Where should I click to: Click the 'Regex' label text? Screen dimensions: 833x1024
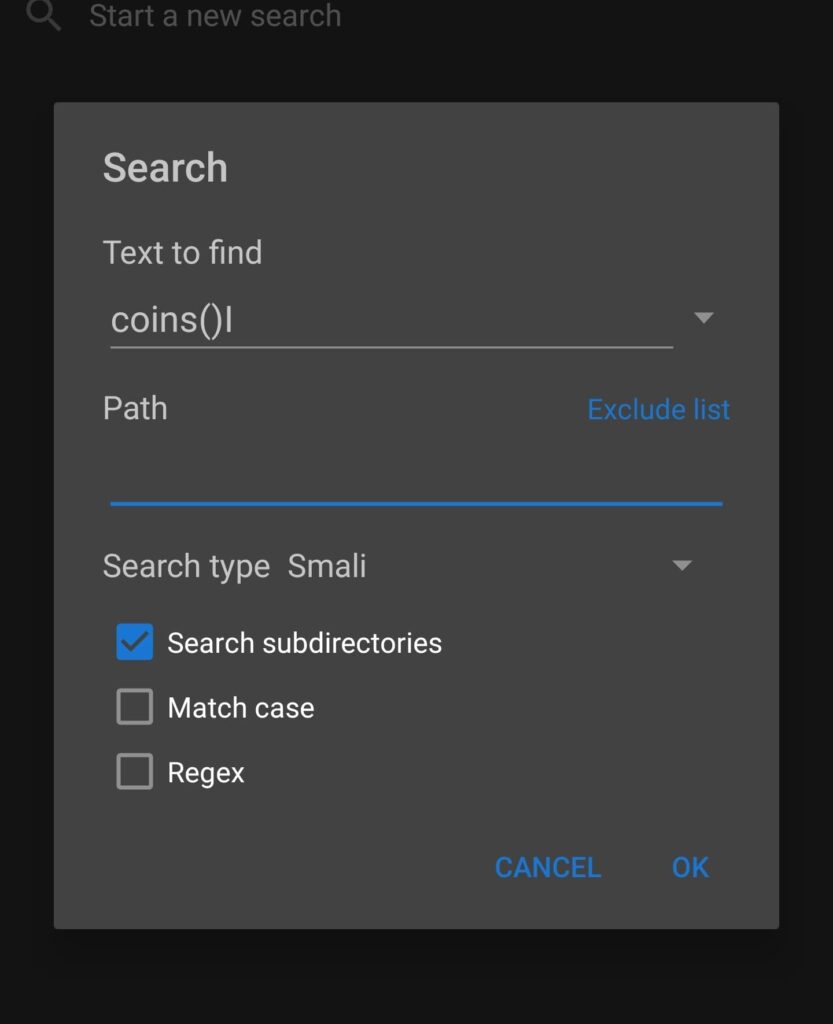click(x=206, y=773)
